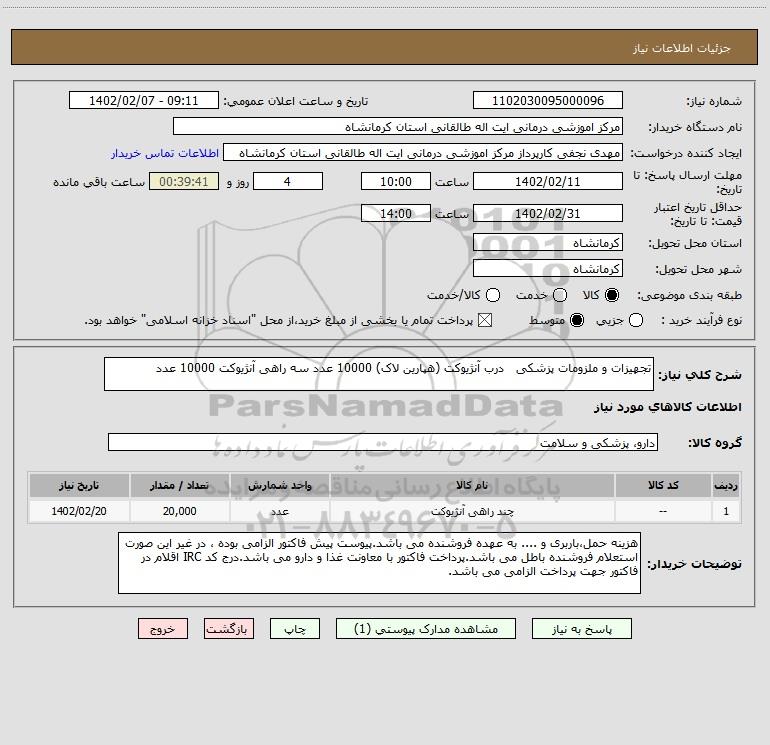Click the quantity cell 20,000
This screenshot has height=745, width=770.
[179, 511]
